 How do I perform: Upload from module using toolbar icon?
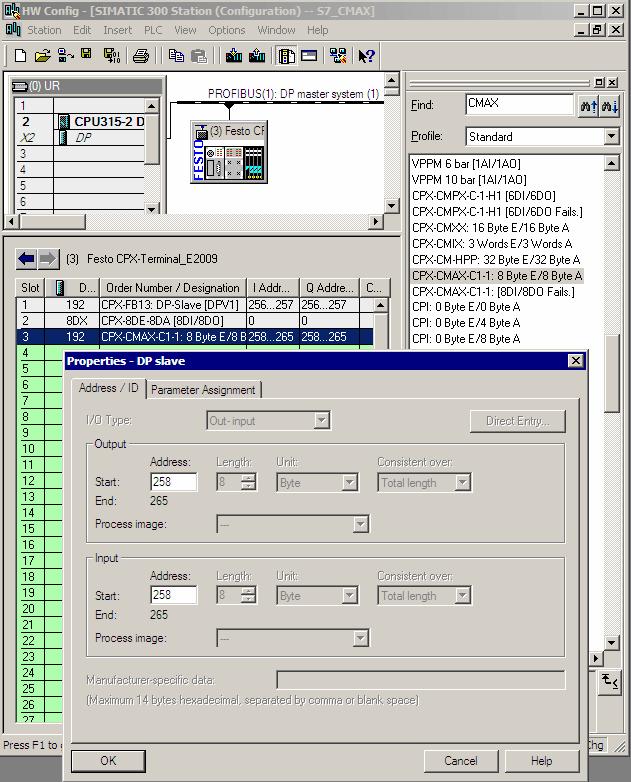pyautogui.click(x=257, y=55)
